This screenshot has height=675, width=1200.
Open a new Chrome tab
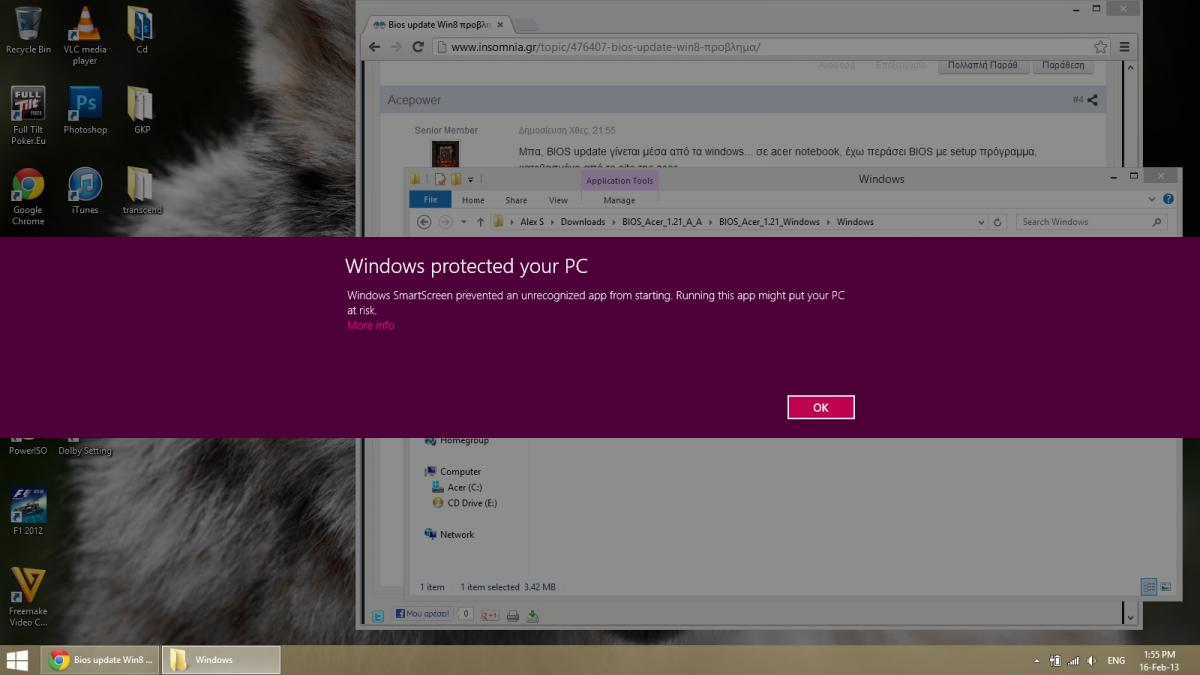526,25
